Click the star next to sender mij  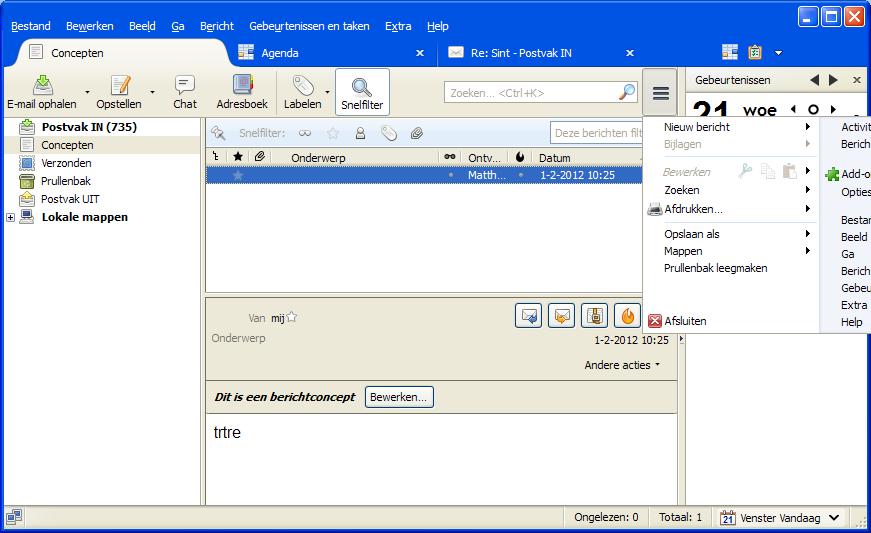(292, 318)
